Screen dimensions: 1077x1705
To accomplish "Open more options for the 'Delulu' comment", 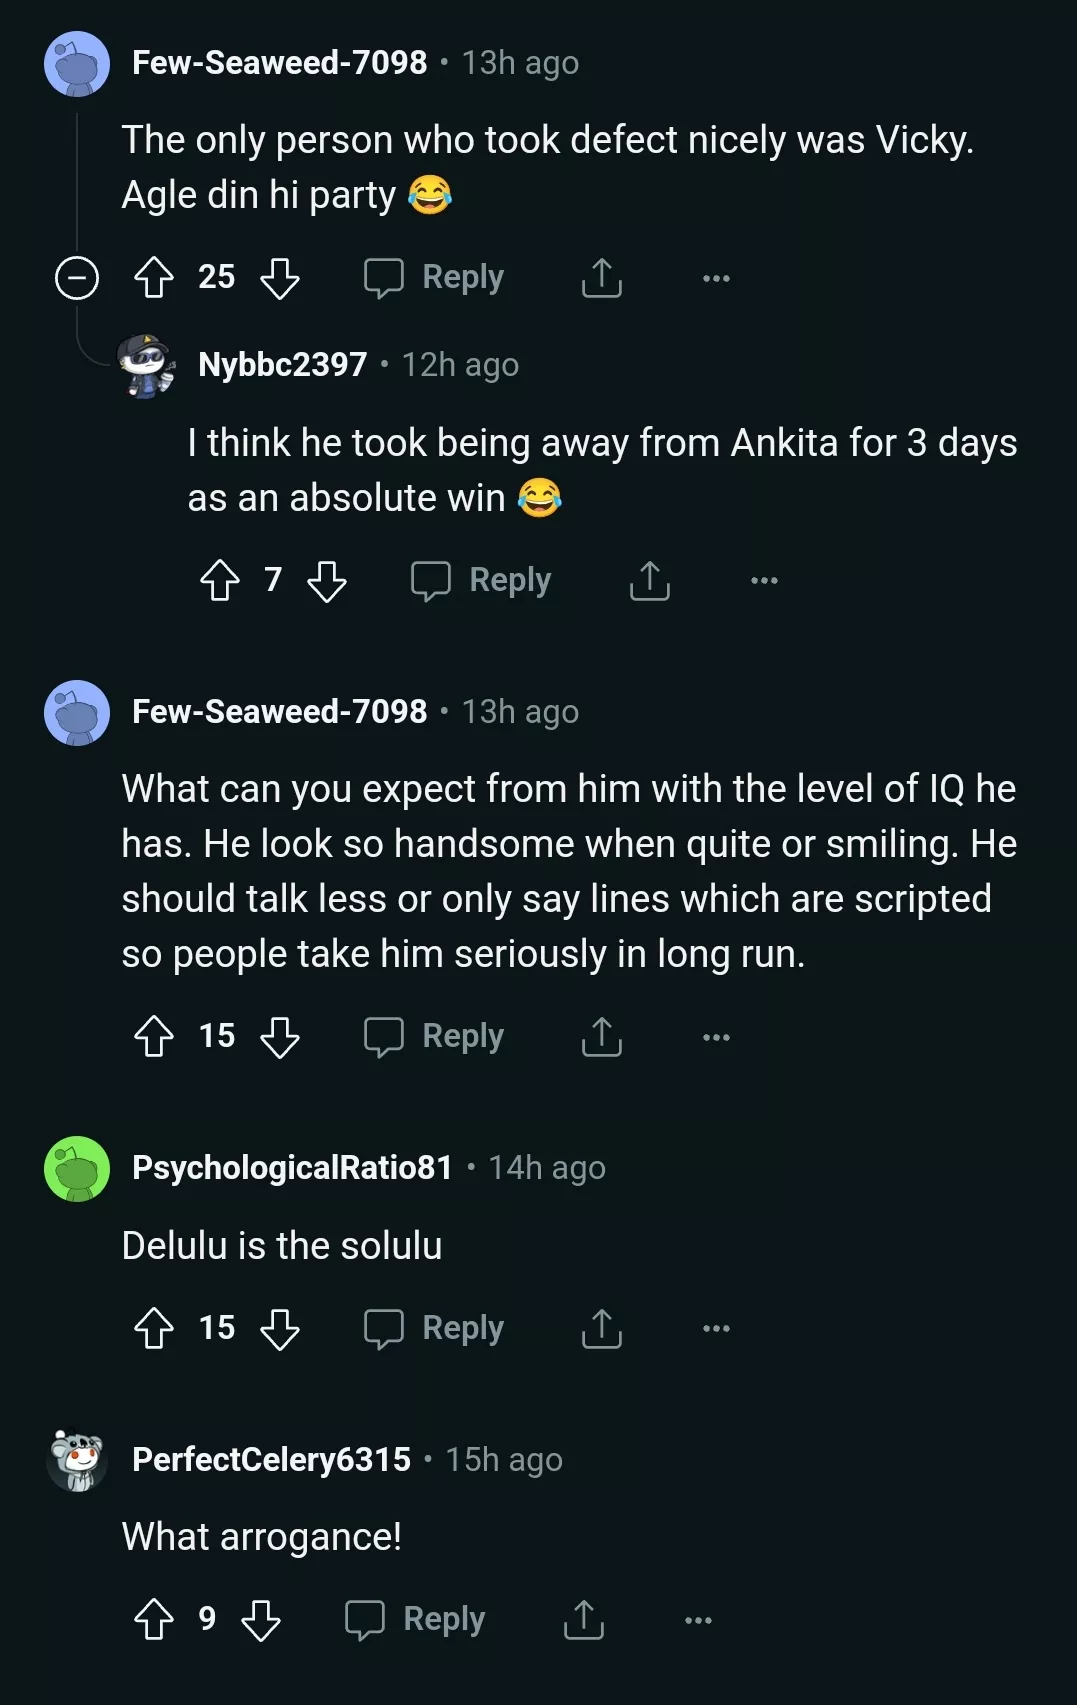I will [x=716, y=1328].
